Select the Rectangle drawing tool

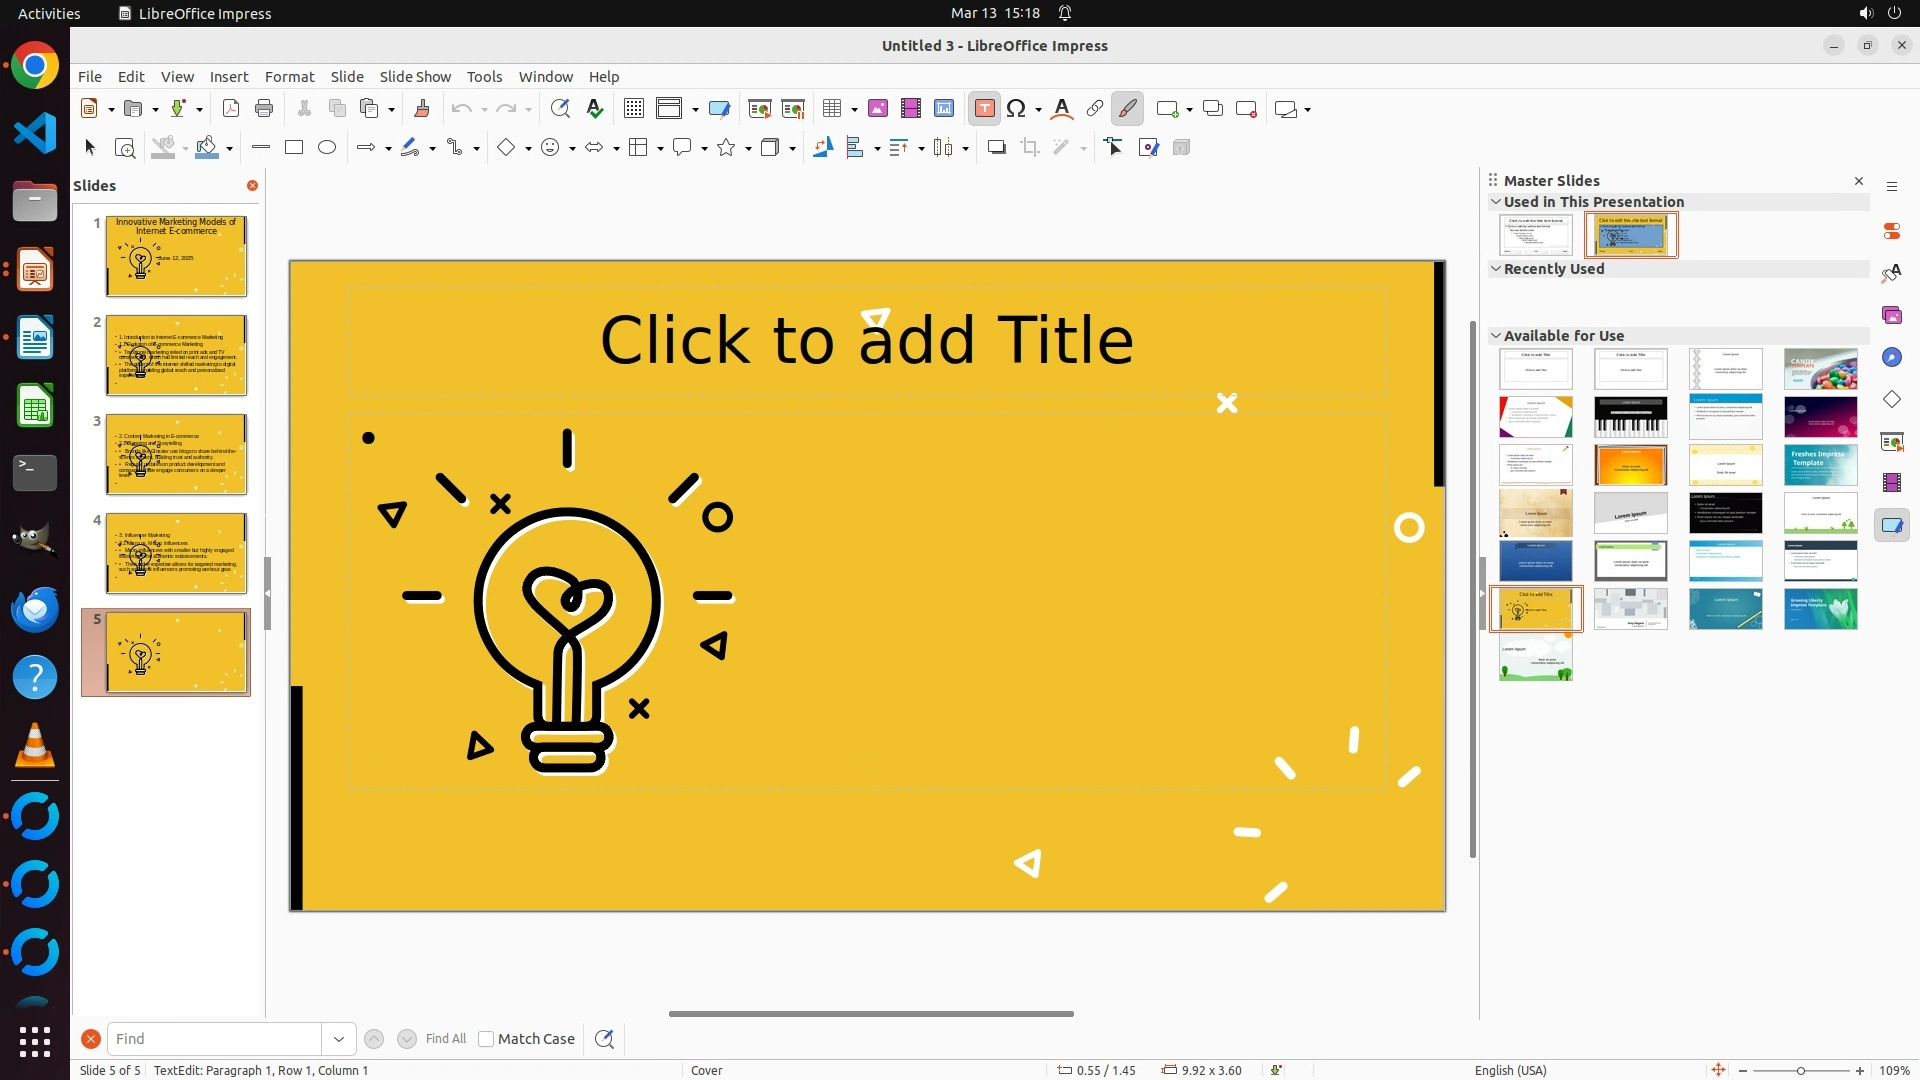294,148
